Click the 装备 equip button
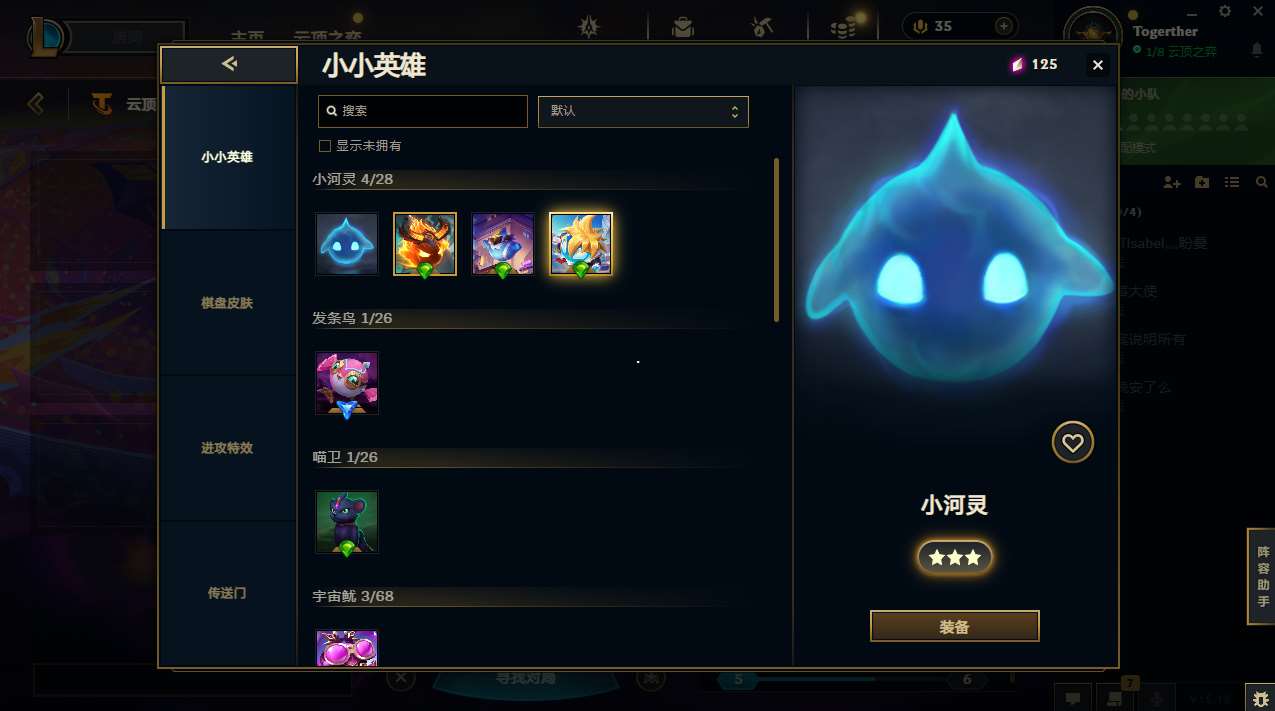1275x711 pixels. [x=955, y=627]
